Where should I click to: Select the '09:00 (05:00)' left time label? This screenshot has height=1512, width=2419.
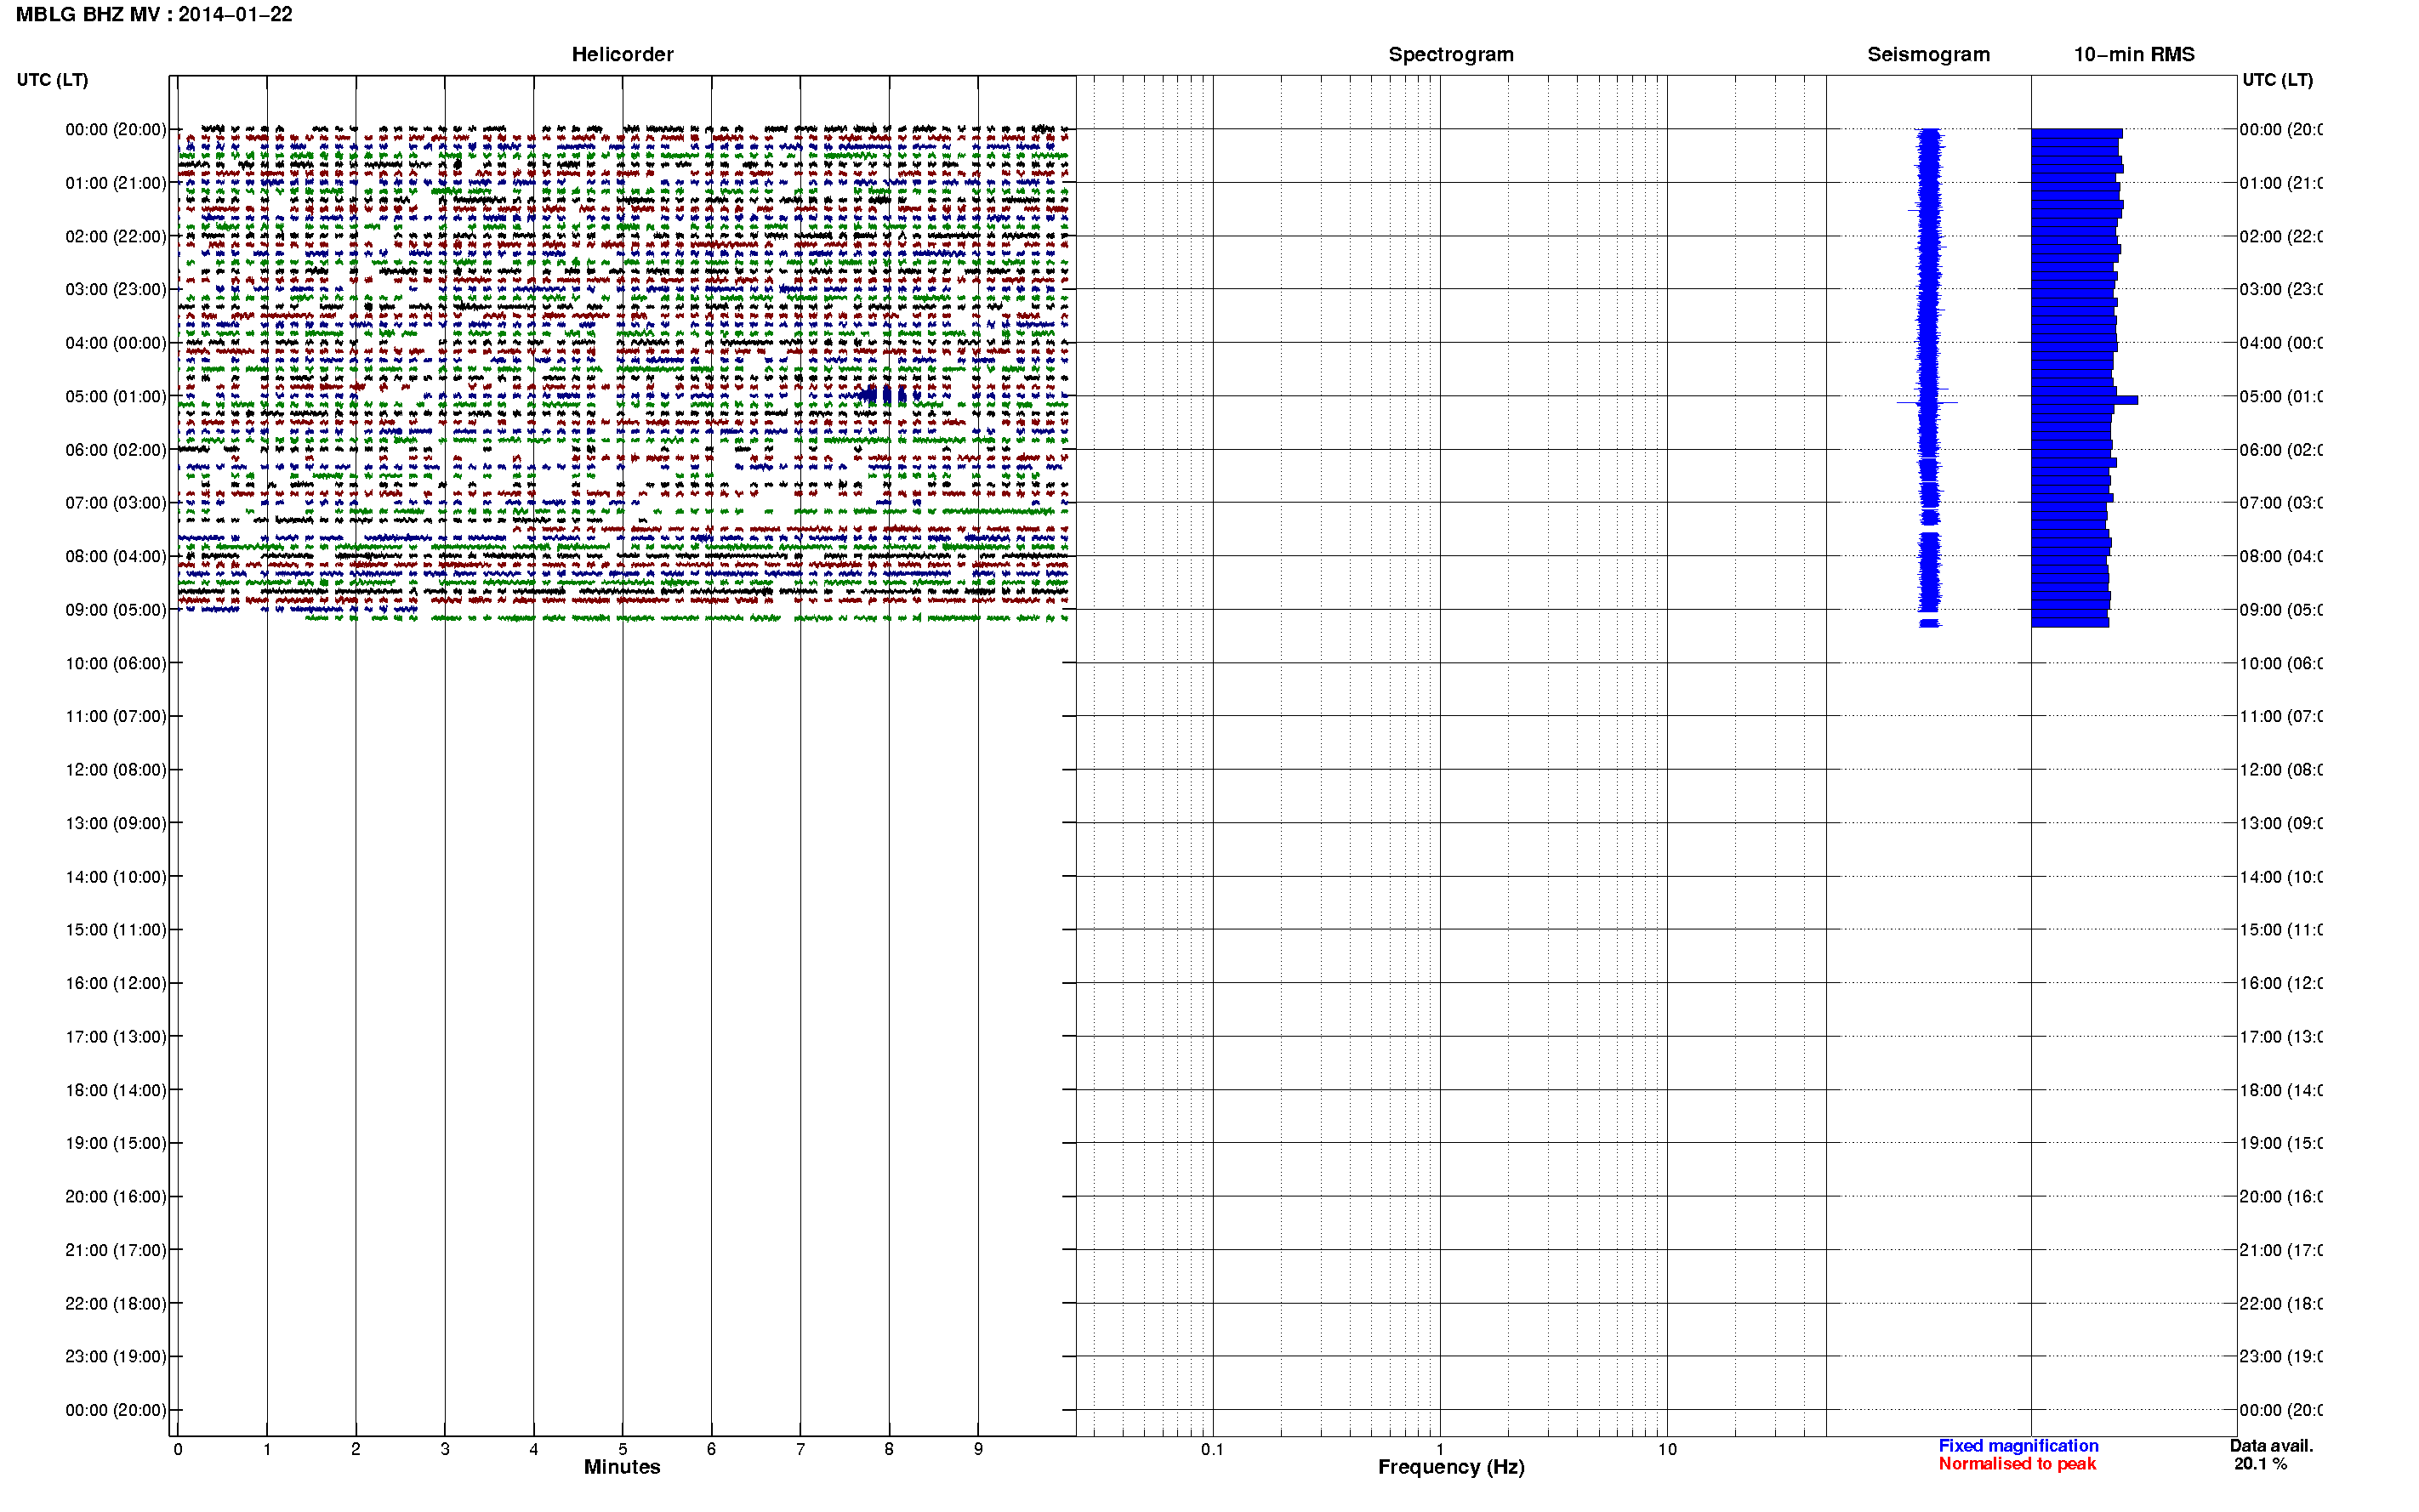tap(116, 610)
